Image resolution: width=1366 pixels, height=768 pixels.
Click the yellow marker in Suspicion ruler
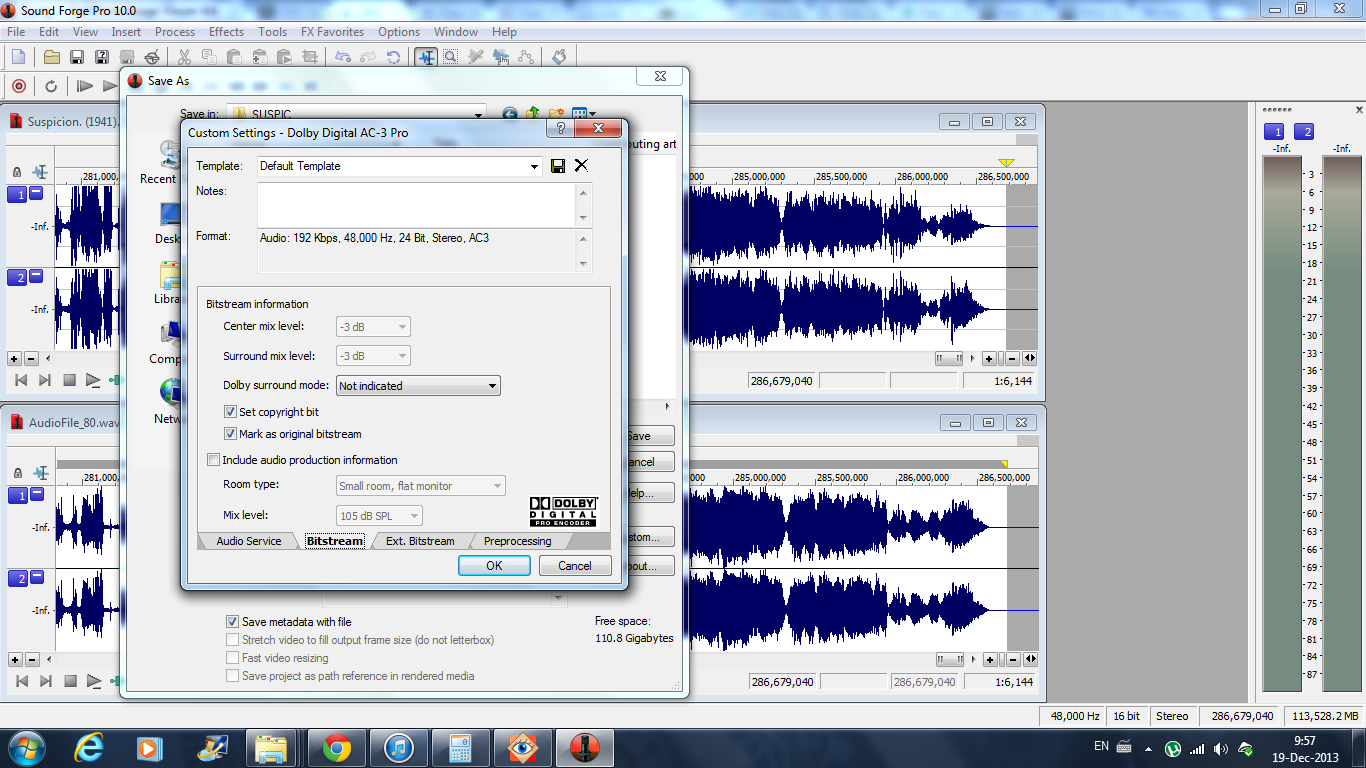[1006, 162]
